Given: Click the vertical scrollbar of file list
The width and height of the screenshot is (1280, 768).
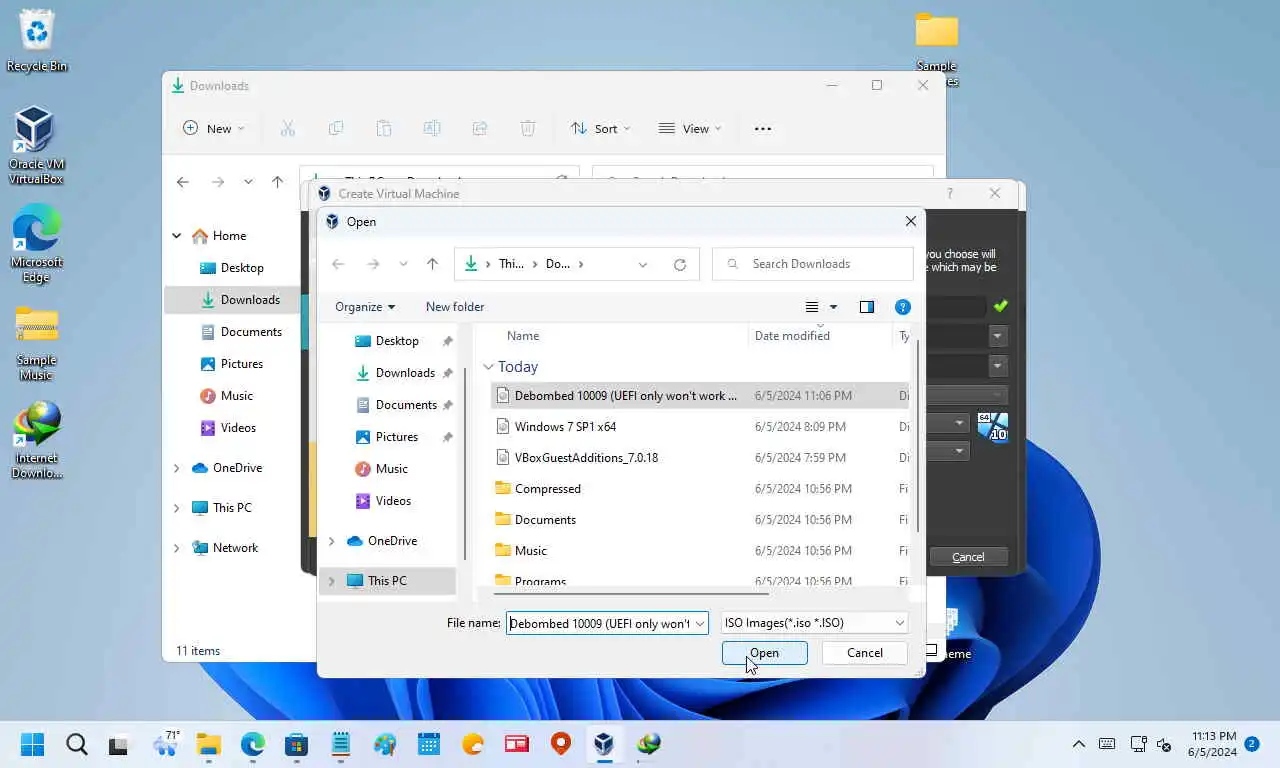Looking at the screenshot, I should 917,435.
